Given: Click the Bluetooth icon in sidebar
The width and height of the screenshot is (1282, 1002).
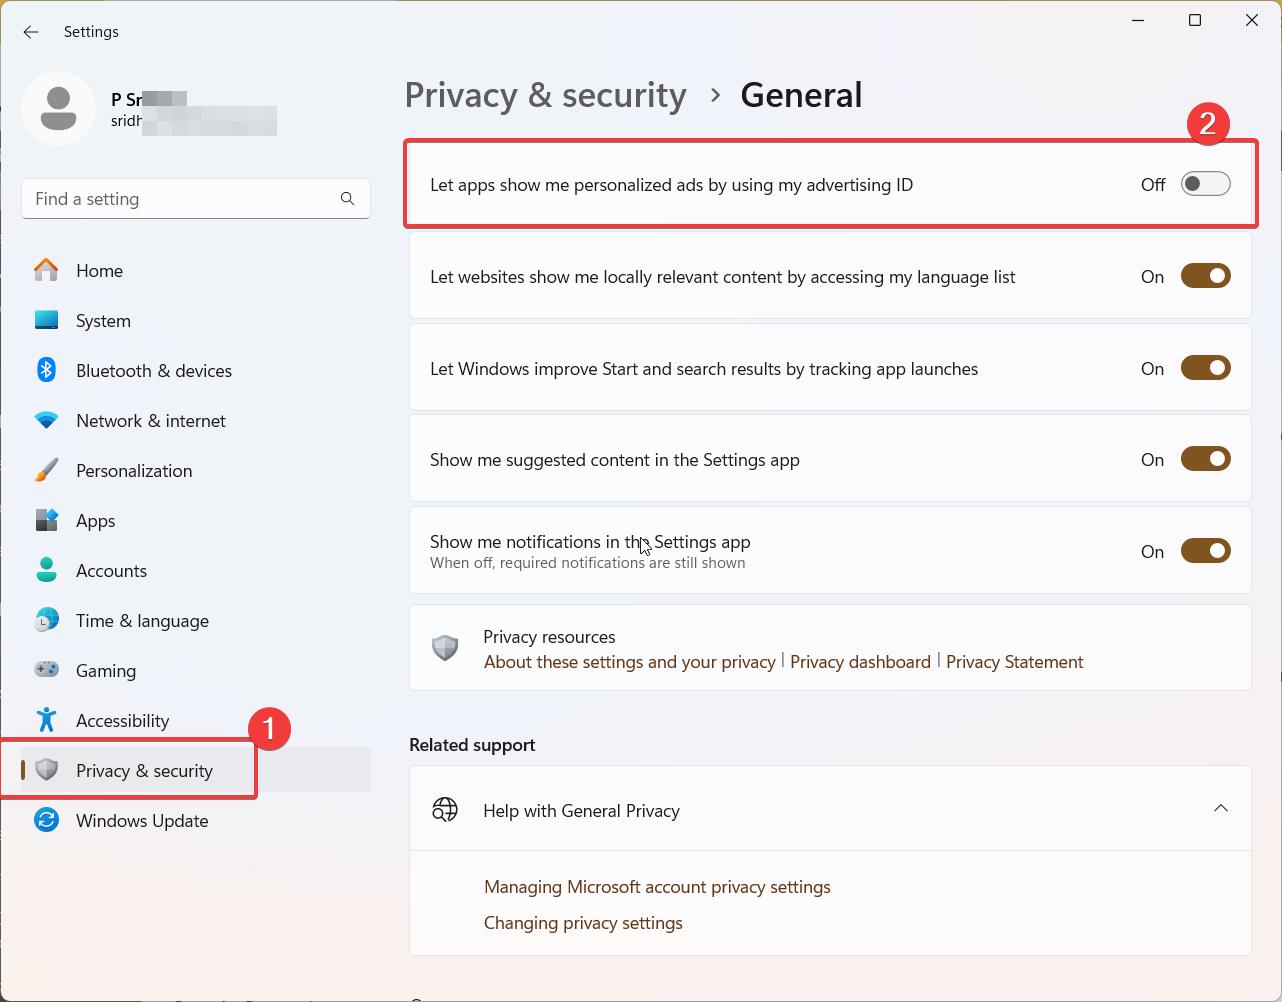Looking at the screenshot, I should tap(46, 370).
